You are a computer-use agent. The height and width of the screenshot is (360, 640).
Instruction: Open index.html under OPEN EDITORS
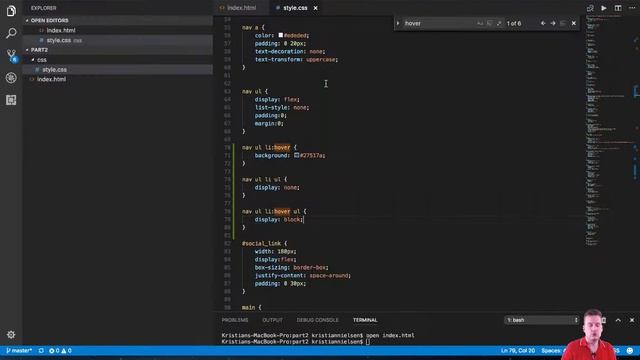click(x=61, y=30)
